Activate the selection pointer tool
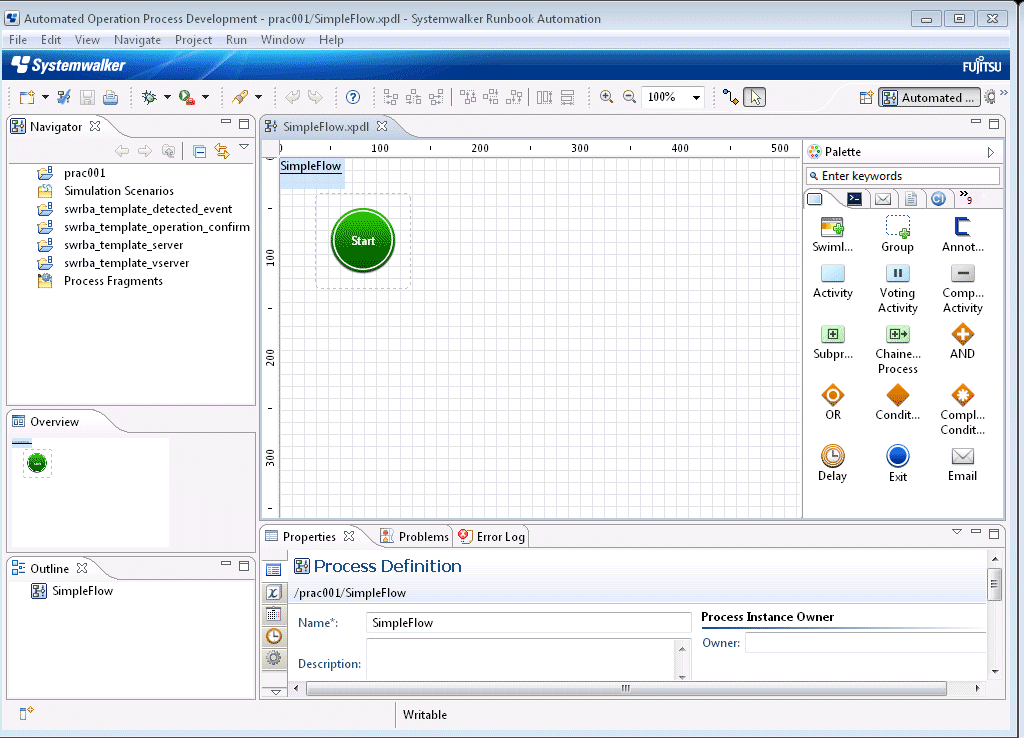1024x738 pixels. click(754, 97)
